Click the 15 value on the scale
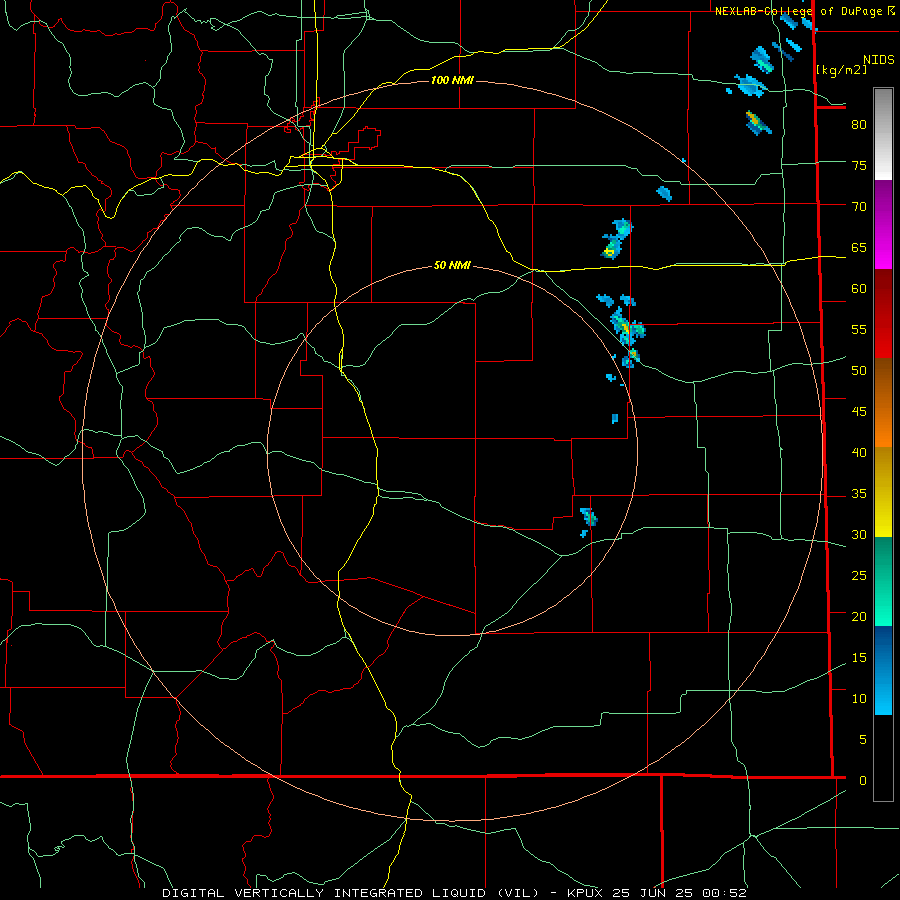900x900 pixels. click(x=859, y=657)
